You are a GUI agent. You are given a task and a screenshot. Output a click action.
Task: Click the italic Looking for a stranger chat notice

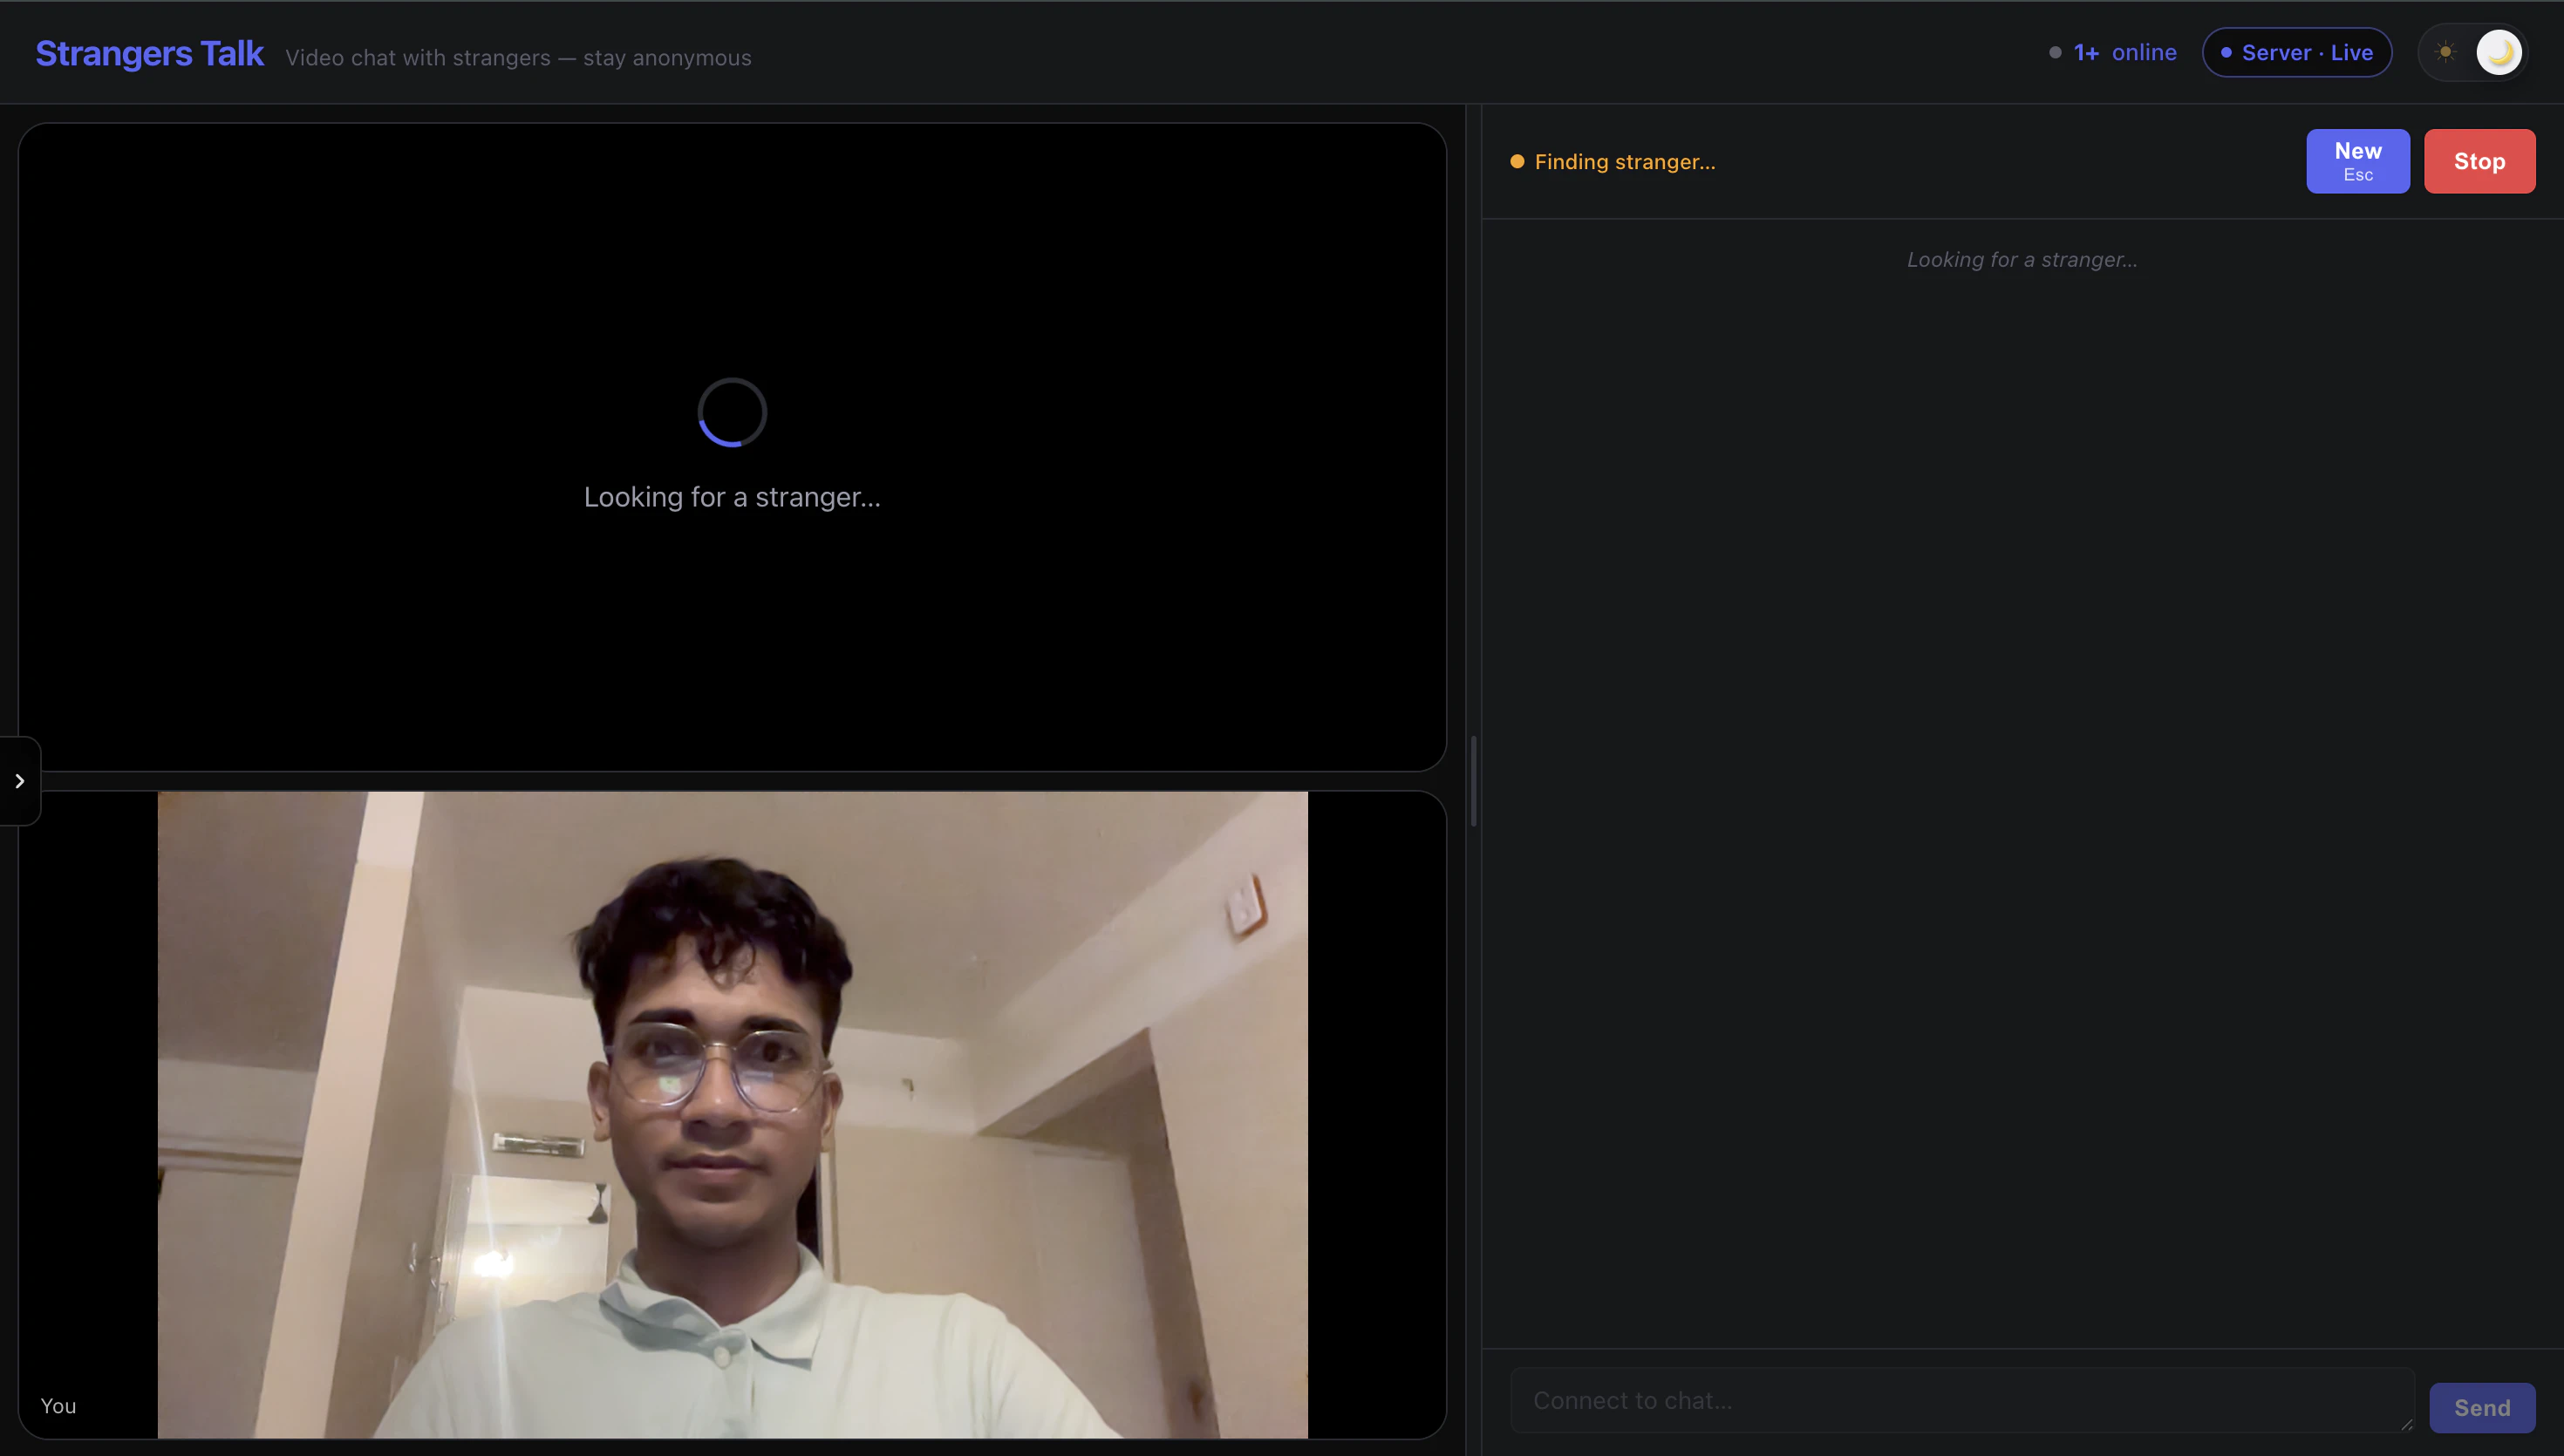2021,260
